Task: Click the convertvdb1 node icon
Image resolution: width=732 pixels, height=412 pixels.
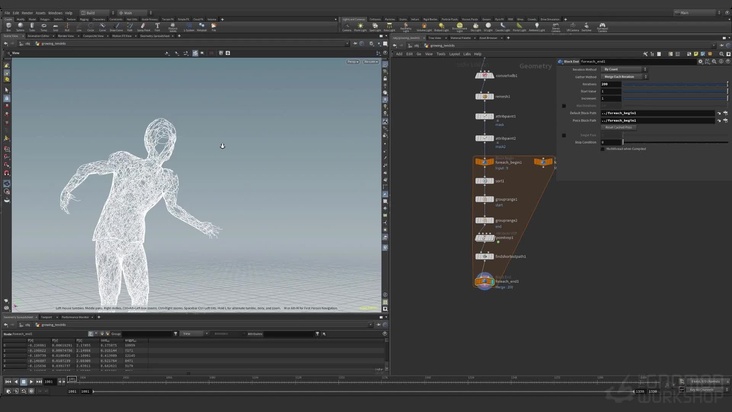Action: click(x=484, y=75)
